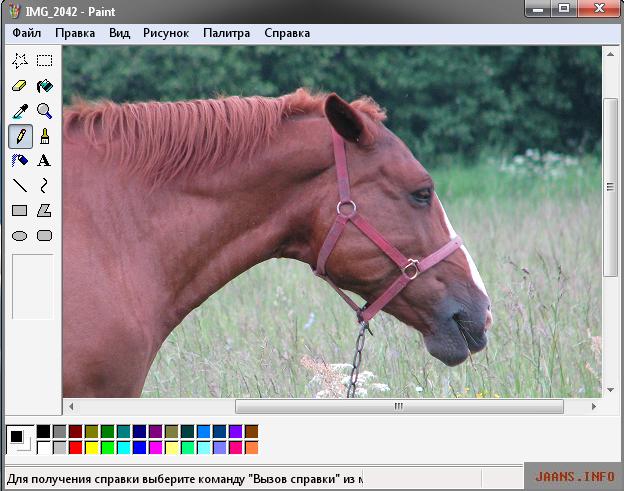This screenshot has height=491, width=624.
Task: Open the Палитра menu
Action: (226, 33)
